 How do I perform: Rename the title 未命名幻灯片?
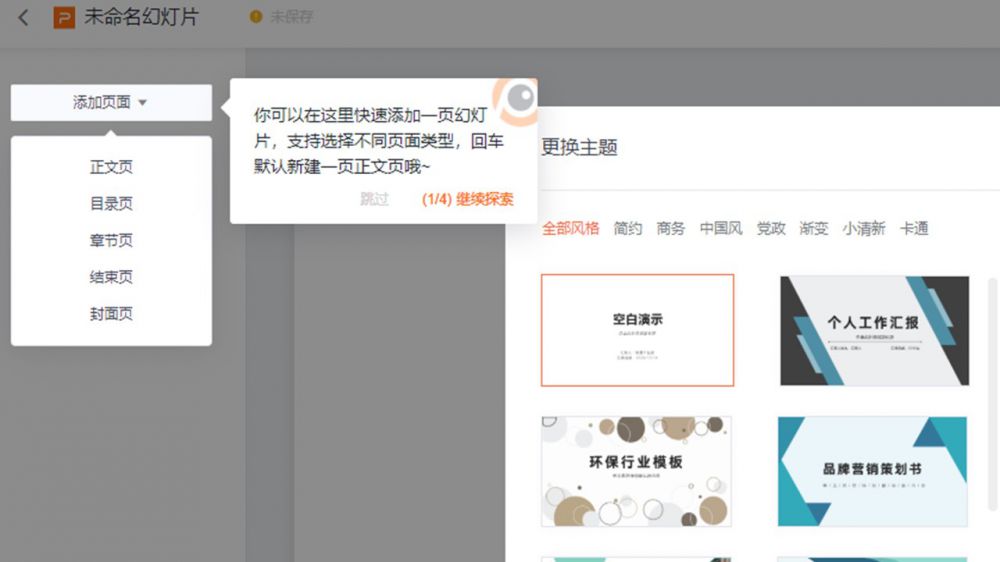(x=141, y=17)
